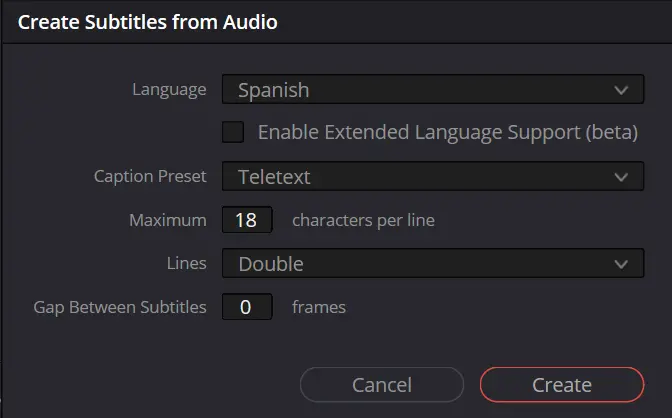
Task: Open the Caption Preset dropdown showing Teletext
Action: [433, 176]
